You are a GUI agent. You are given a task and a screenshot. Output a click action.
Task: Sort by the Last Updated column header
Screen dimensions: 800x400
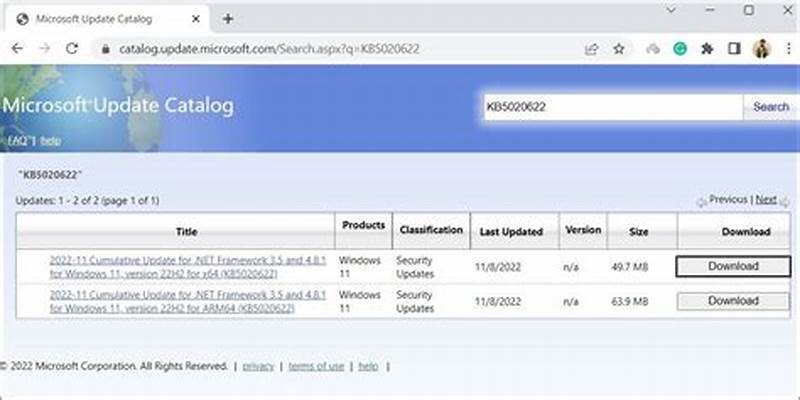pos(511,232)
